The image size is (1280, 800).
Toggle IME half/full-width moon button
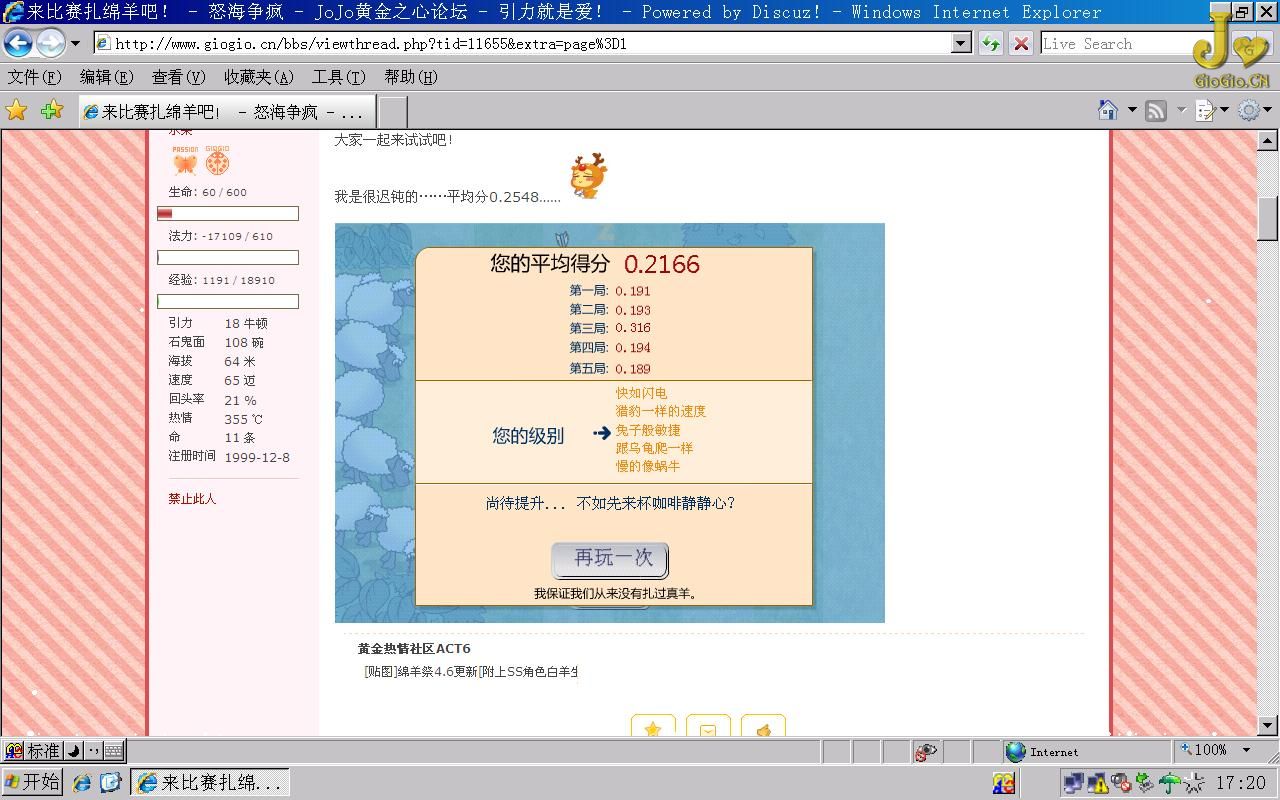(x=74, y=750)
